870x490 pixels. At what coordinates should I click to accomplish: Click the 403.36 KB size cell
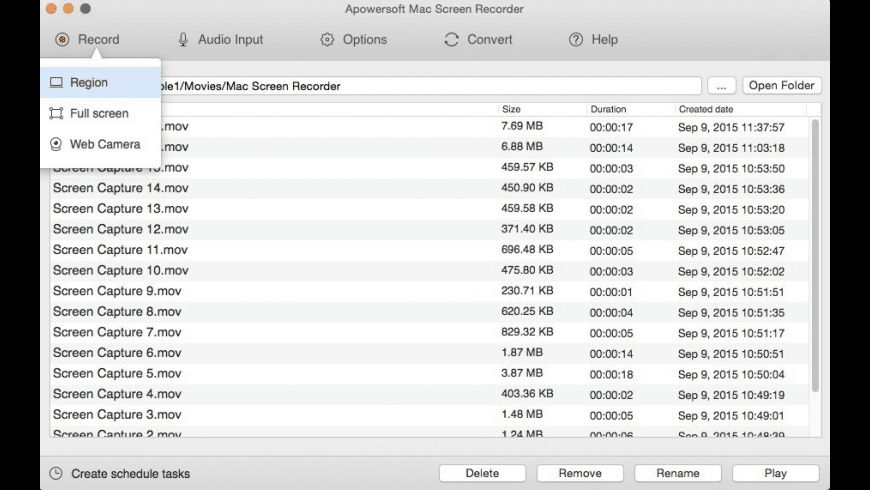527,393
